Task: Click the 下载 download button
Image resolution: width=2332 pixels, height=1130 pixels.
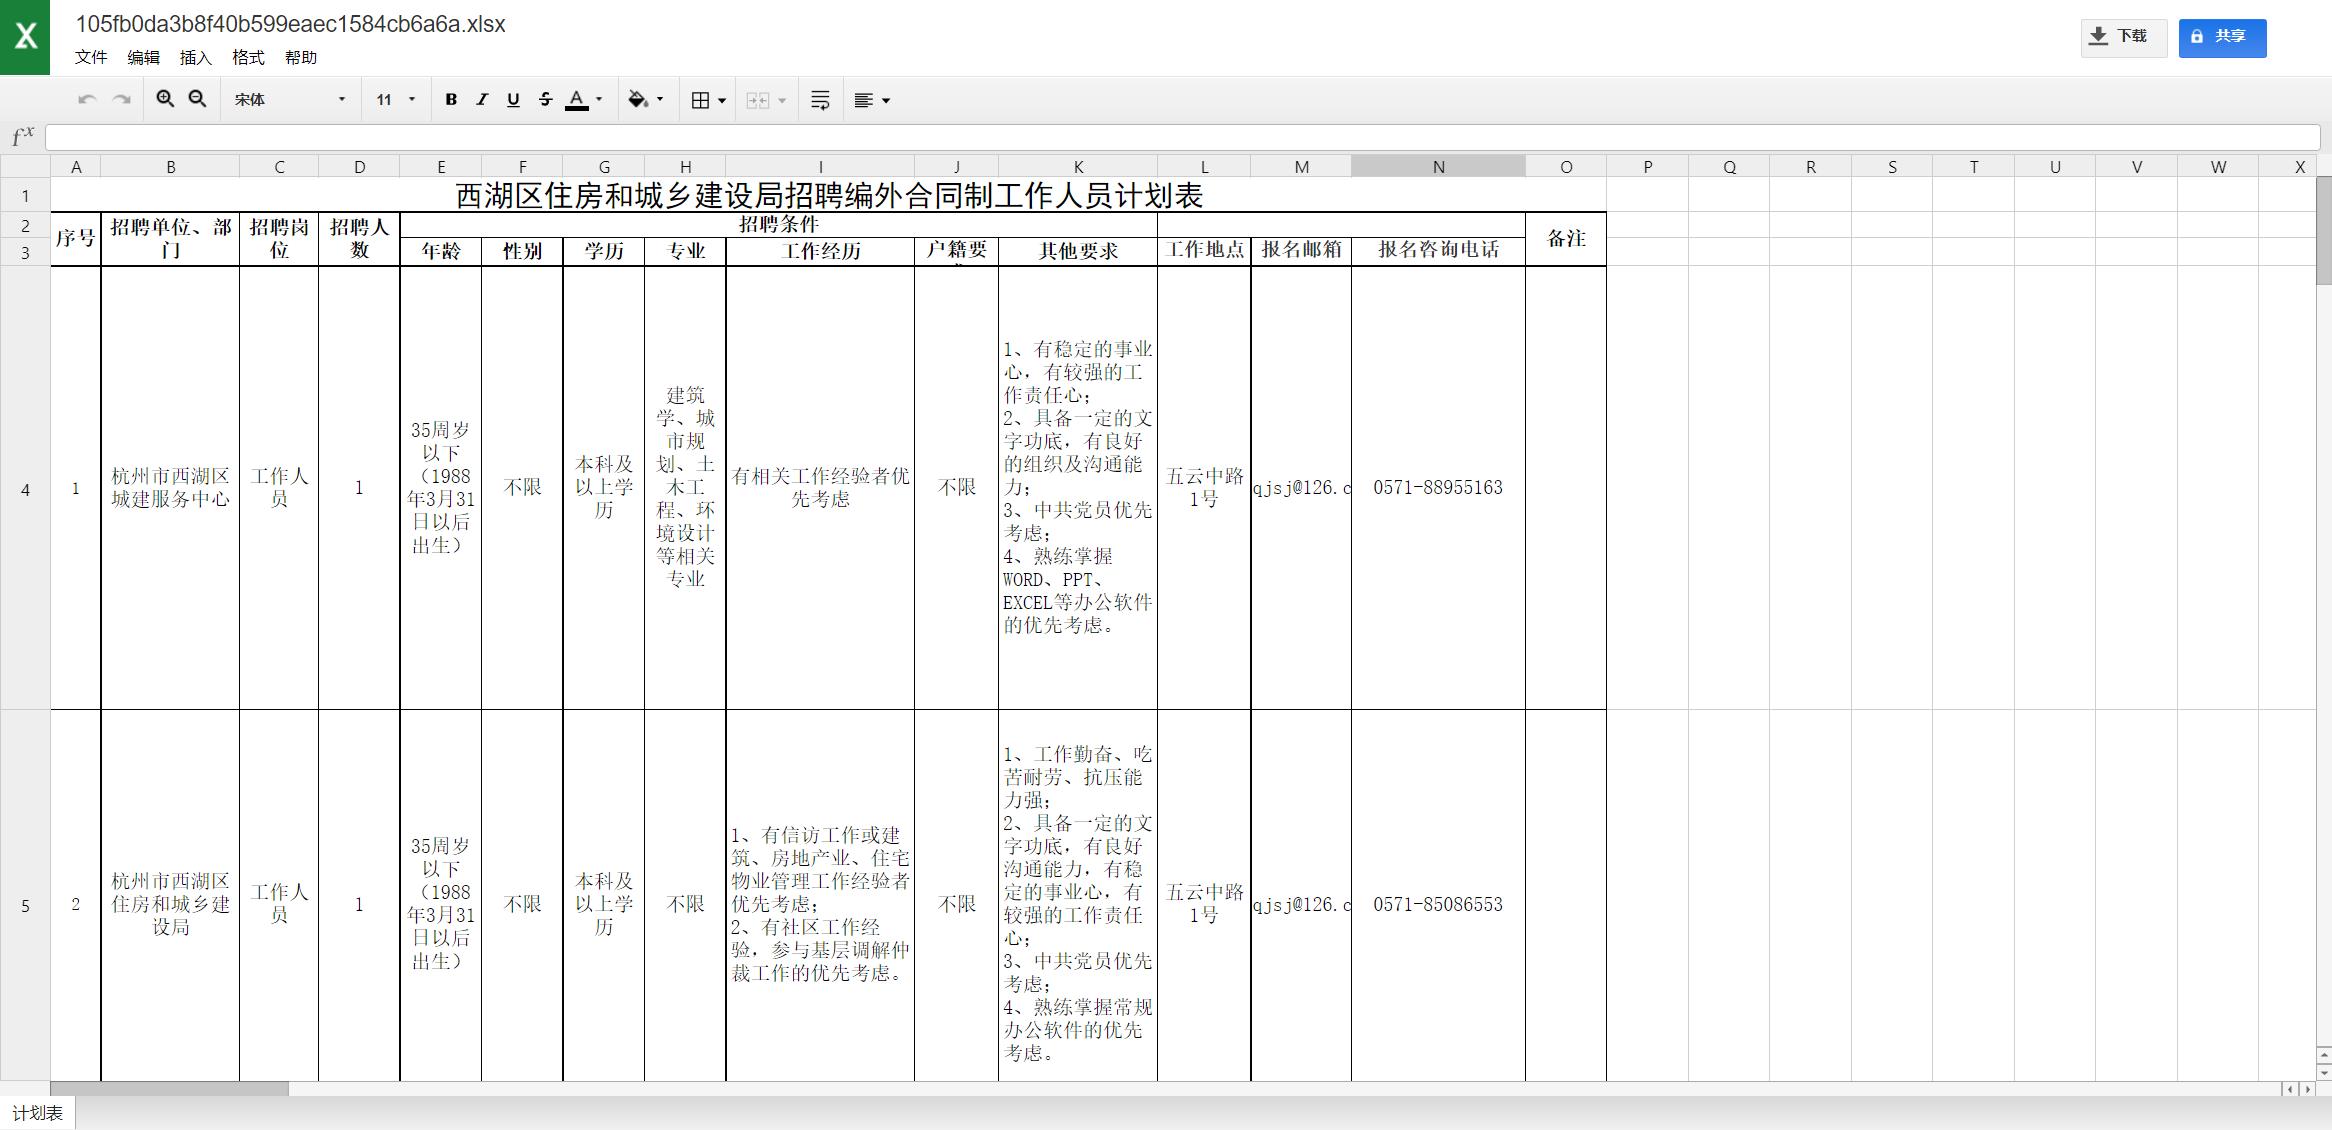Action: (2123, 36)
